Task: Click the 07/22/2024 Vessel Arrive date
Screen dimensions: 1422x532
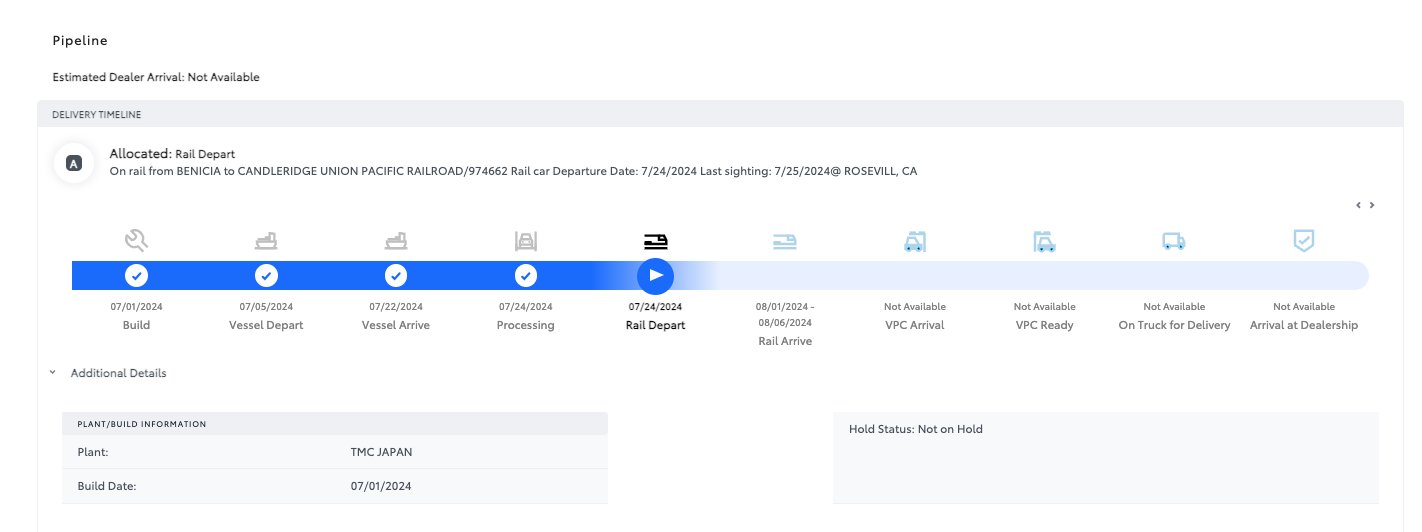Action: (396, 307)
